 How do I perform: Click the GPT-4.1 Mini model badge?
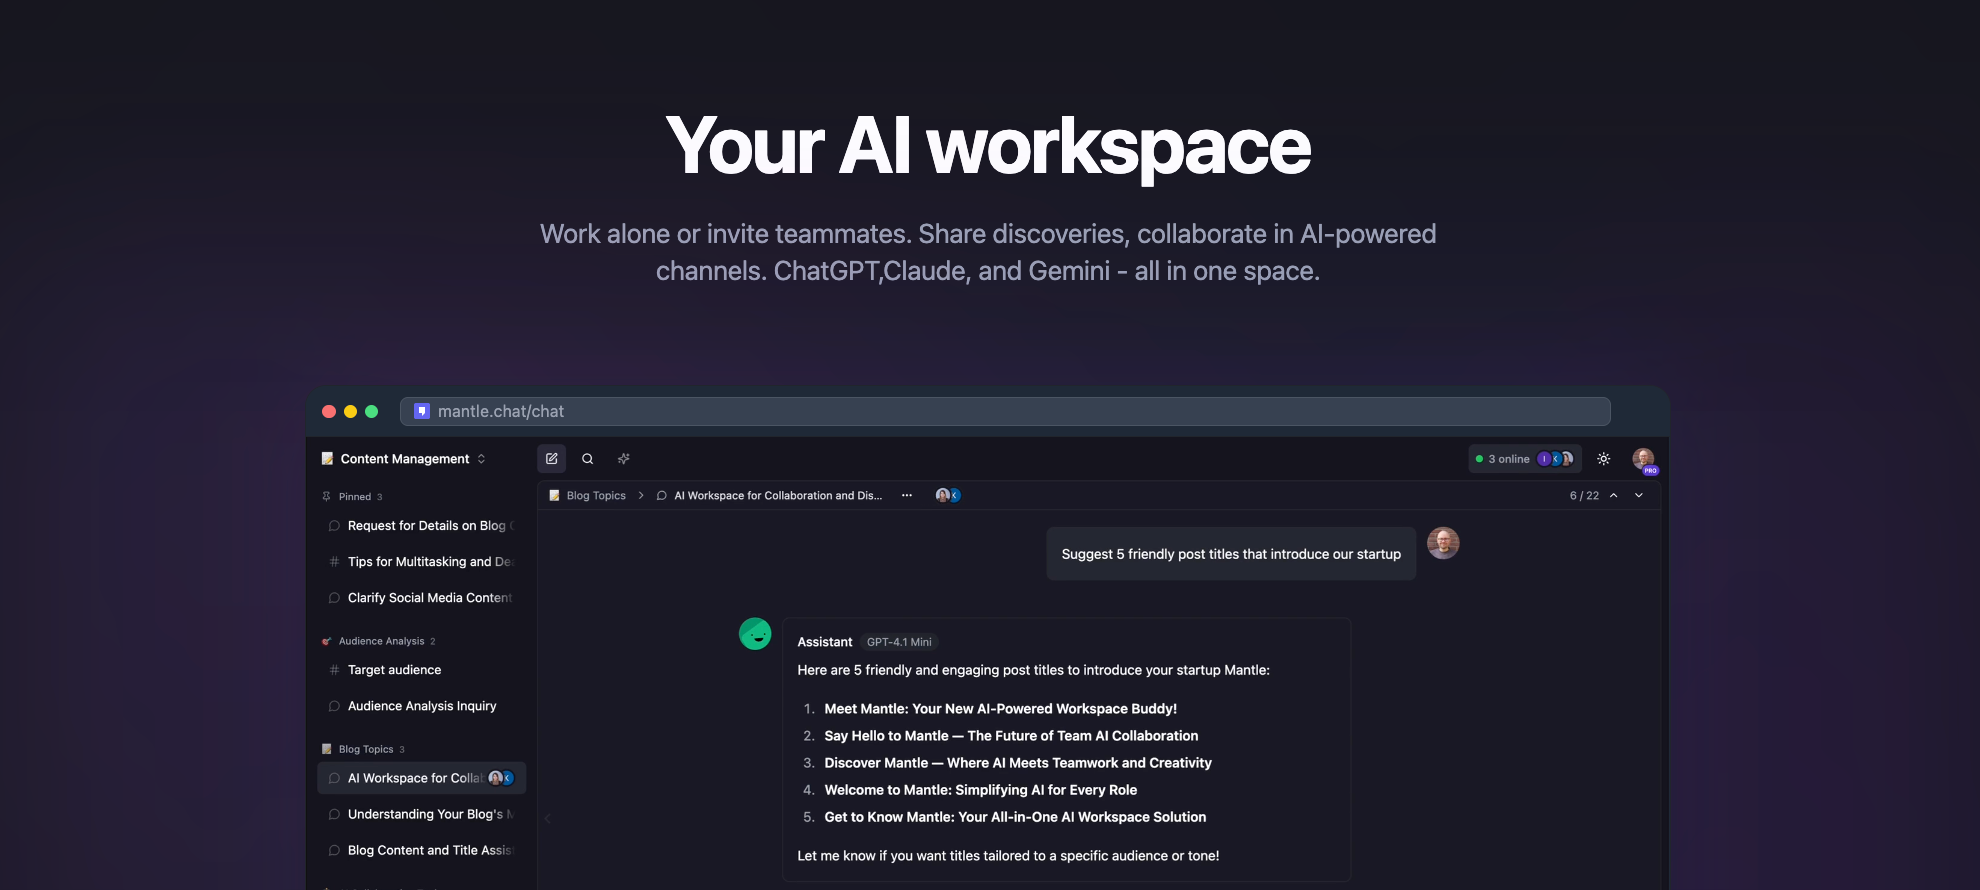pos(899,642)
